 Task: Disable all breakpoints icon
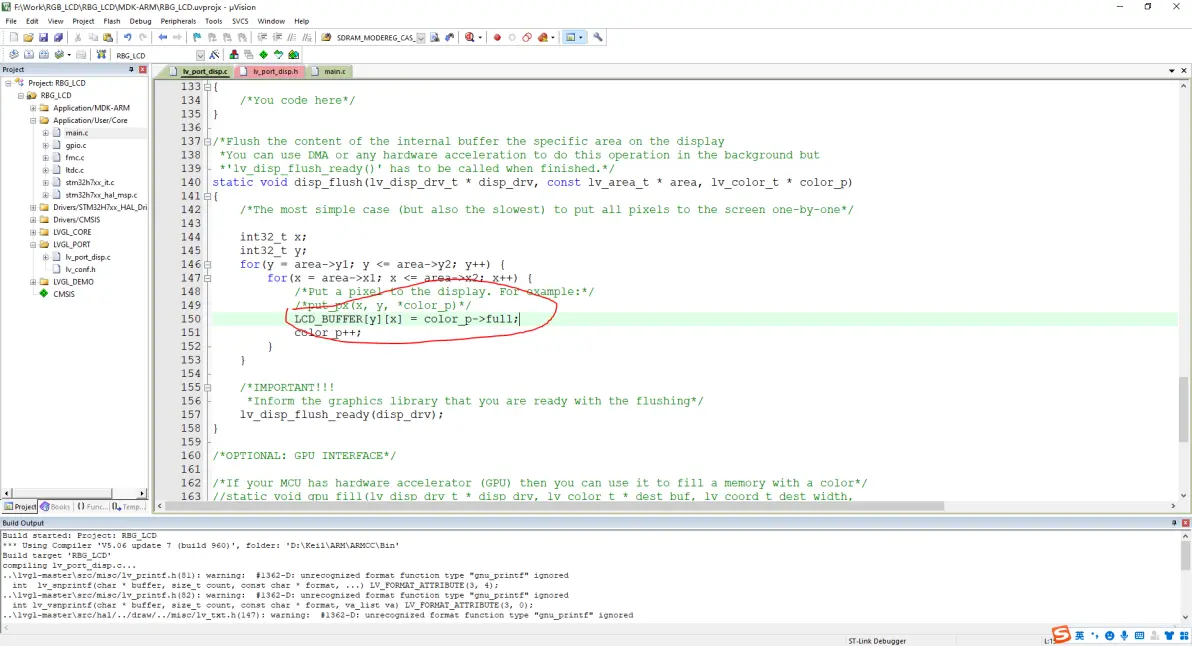[x=527, y=37]
